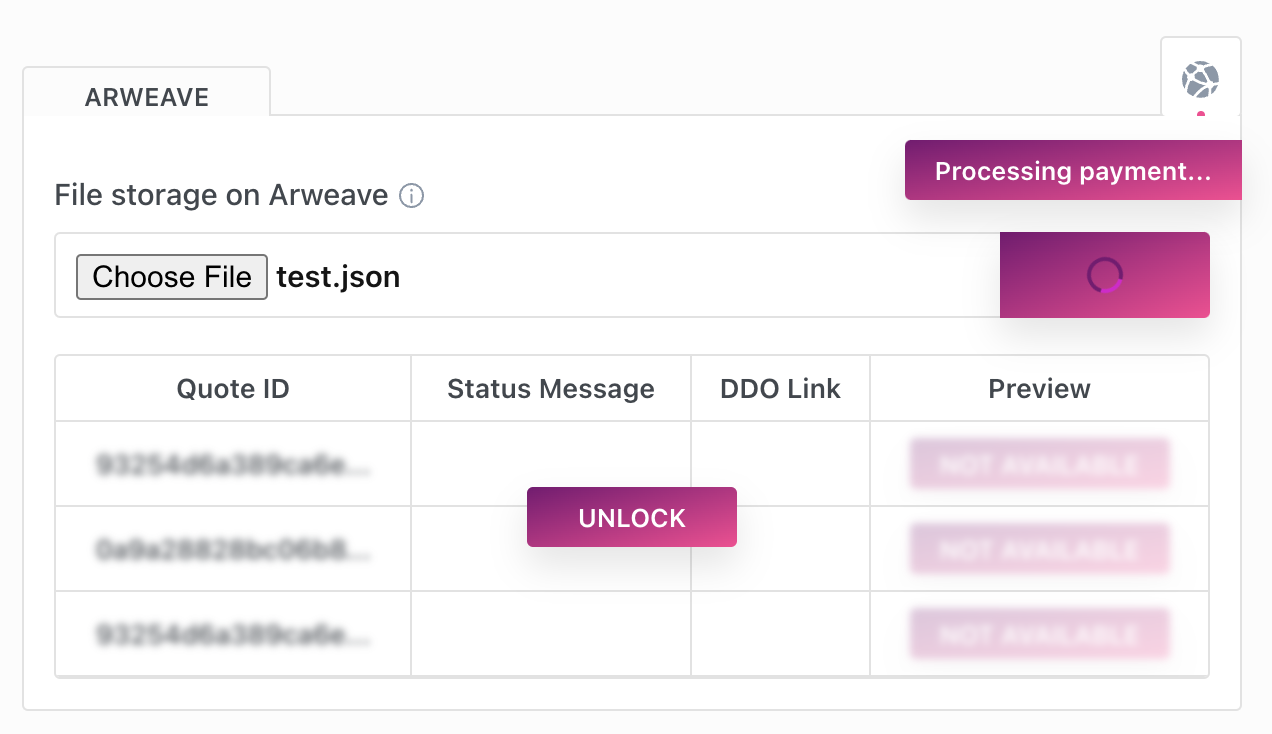Open the network globe icon
The height and width of the screenshot is (734, 1272).
coord(1200,79)
